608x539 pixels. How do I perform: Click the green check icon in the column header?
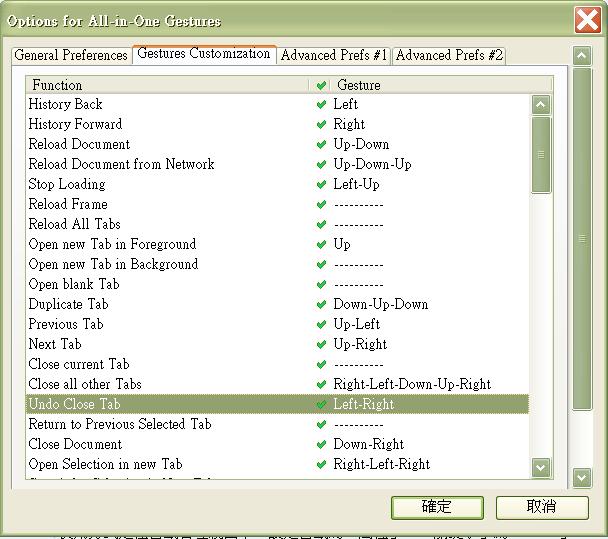pyautogui.click(x=321, y=85)
